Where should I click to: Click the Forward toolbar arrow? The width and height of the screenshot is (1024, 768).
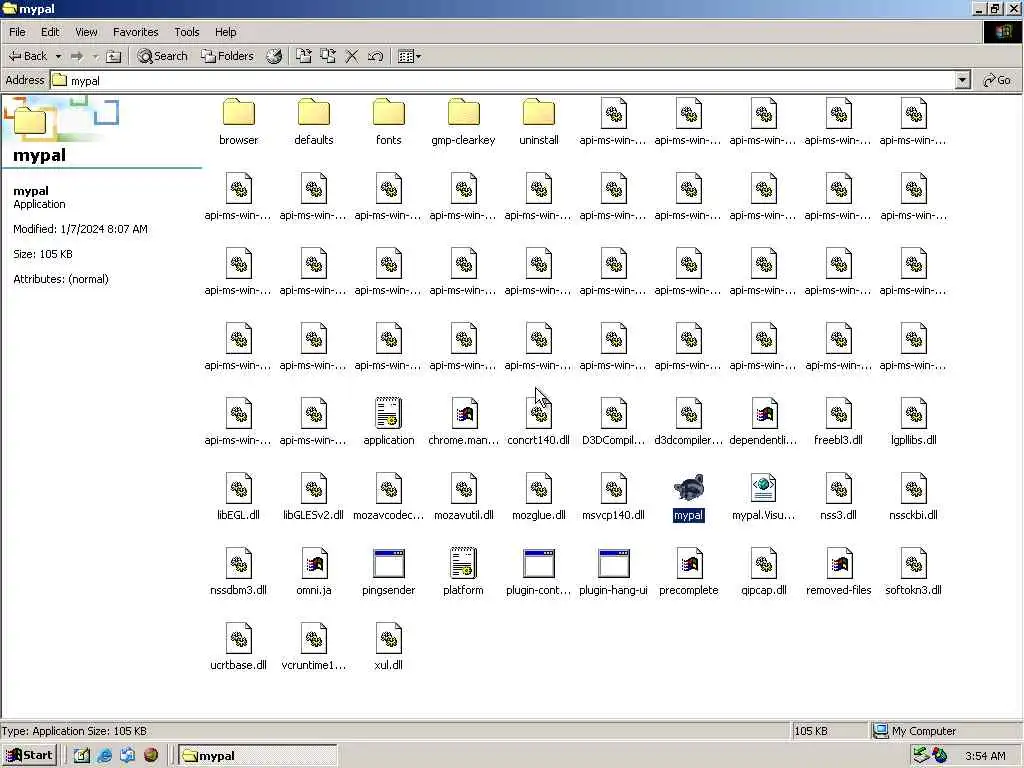(77, 56)
